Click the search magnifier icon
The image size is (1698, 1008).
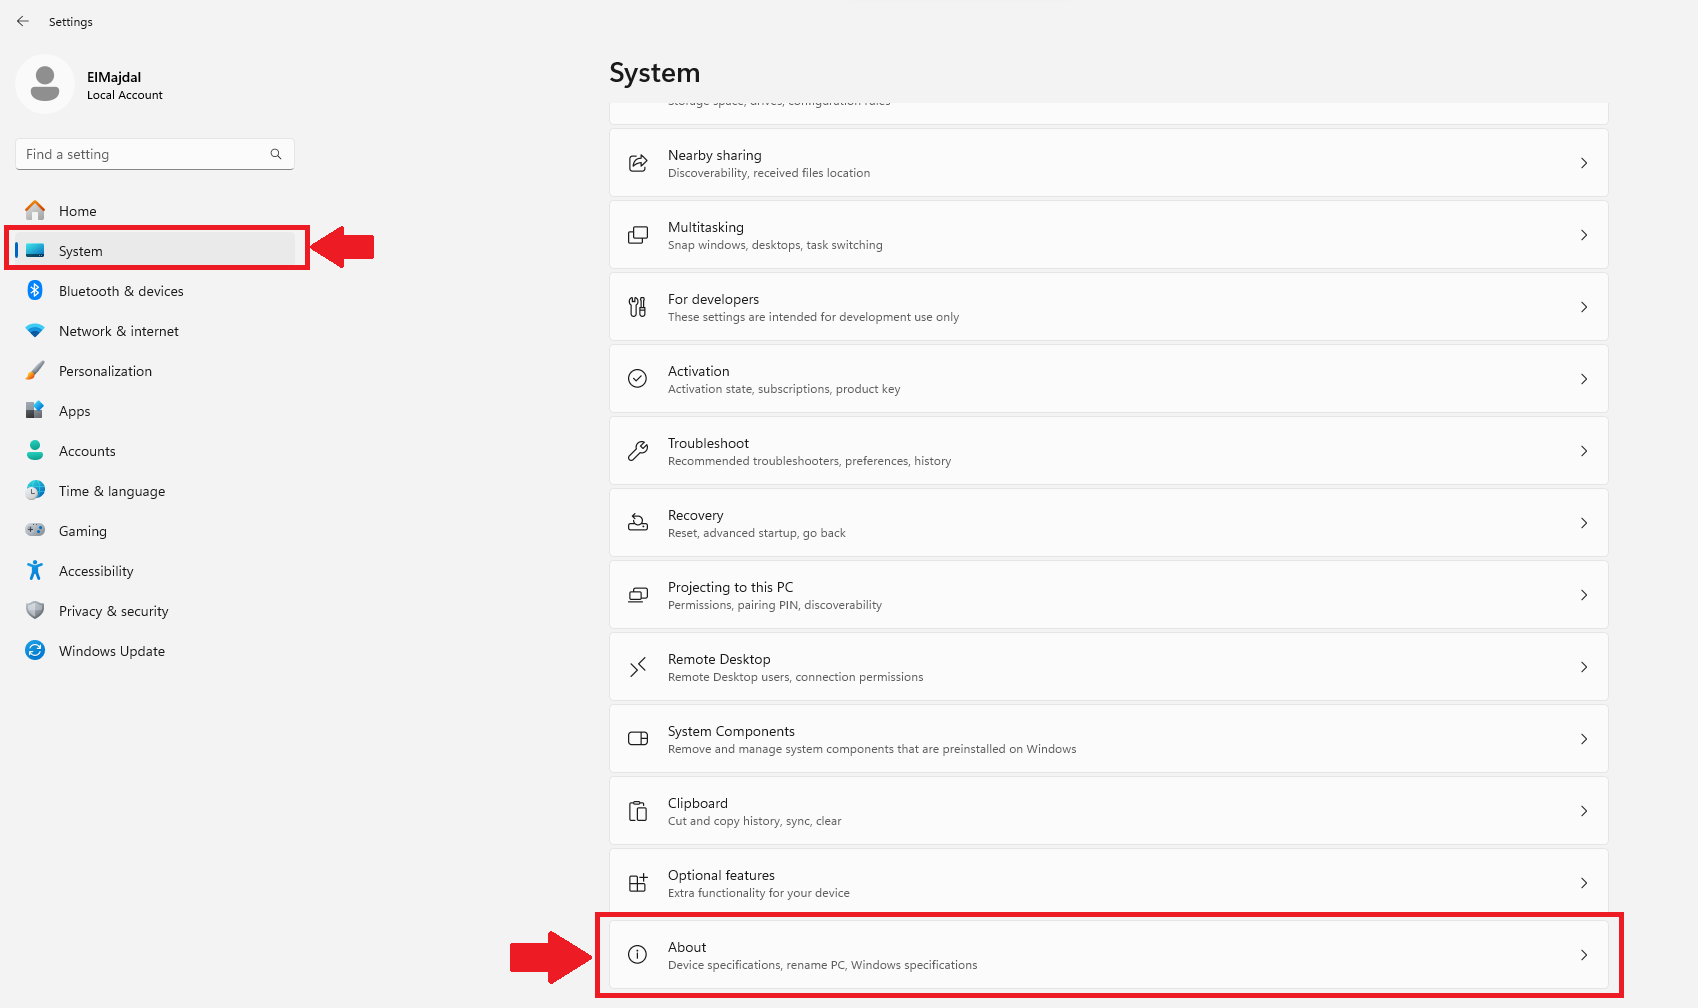[275, 154]
